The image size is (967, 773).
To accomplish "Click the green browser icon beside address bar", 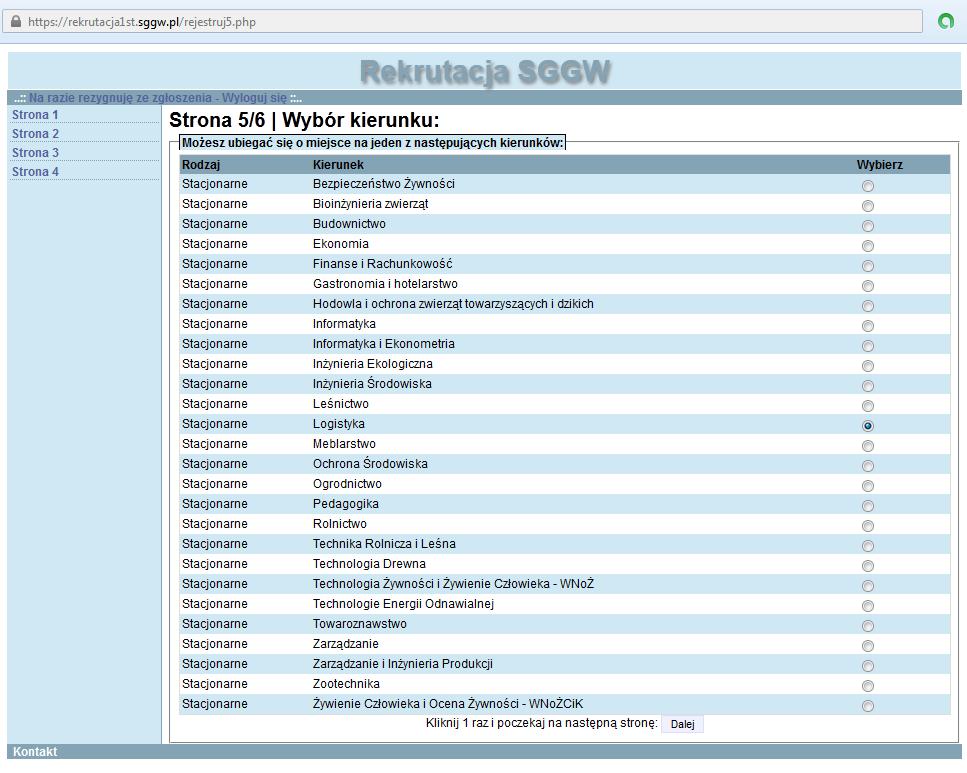I will coord(945,22).
